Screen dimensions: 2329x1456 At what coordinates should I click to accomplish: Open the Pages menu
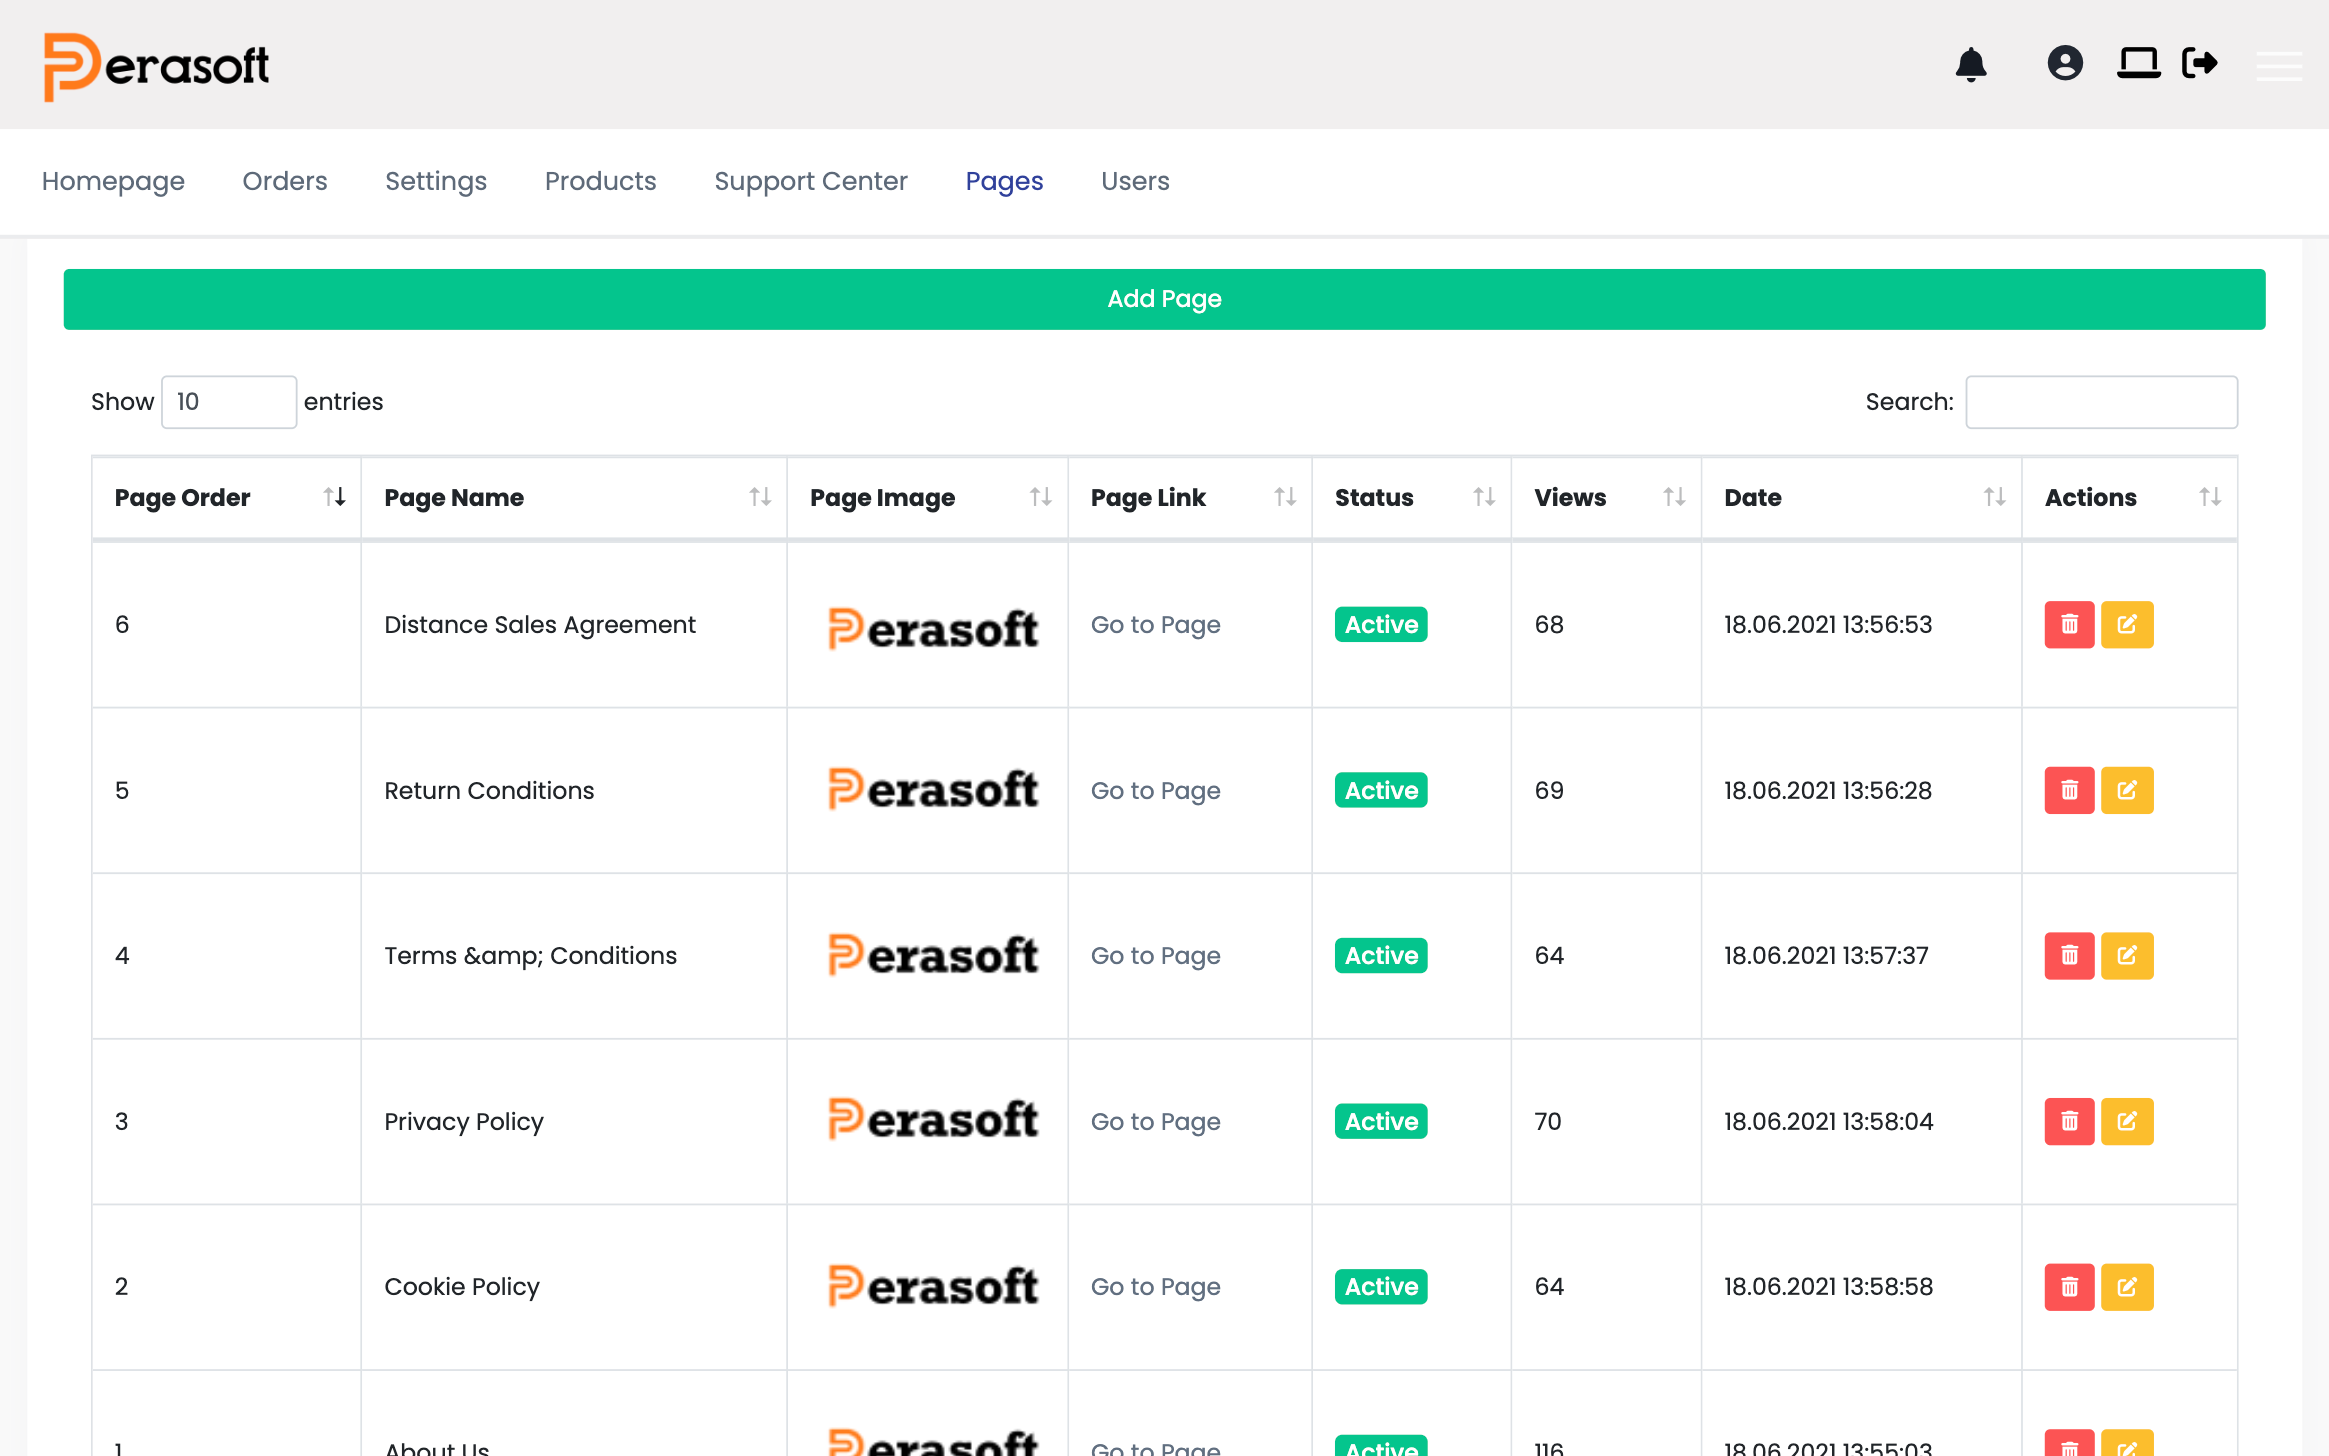click(1004, 181)
